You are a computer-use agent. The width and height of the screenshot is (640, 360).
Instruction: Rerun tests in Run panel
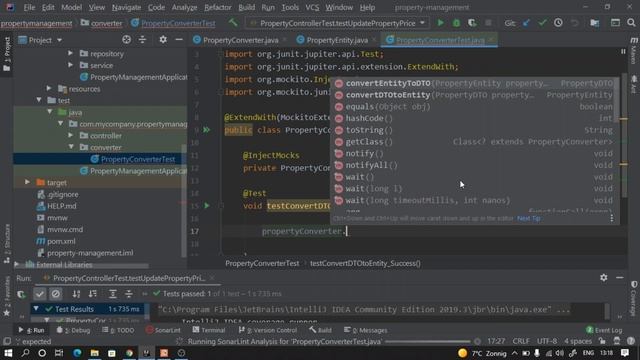[21, 293]
